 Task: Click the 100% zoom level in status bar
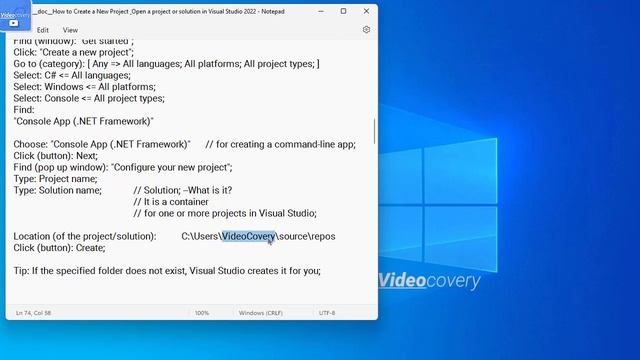tap(202, 313)
